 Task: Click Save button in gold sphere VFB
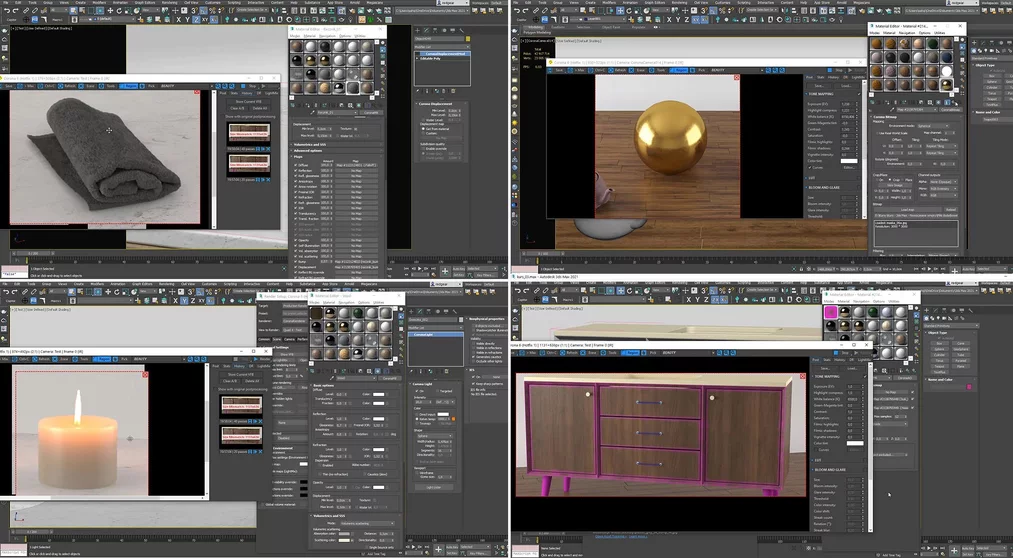pyautogui.click(x=819, y=86)
